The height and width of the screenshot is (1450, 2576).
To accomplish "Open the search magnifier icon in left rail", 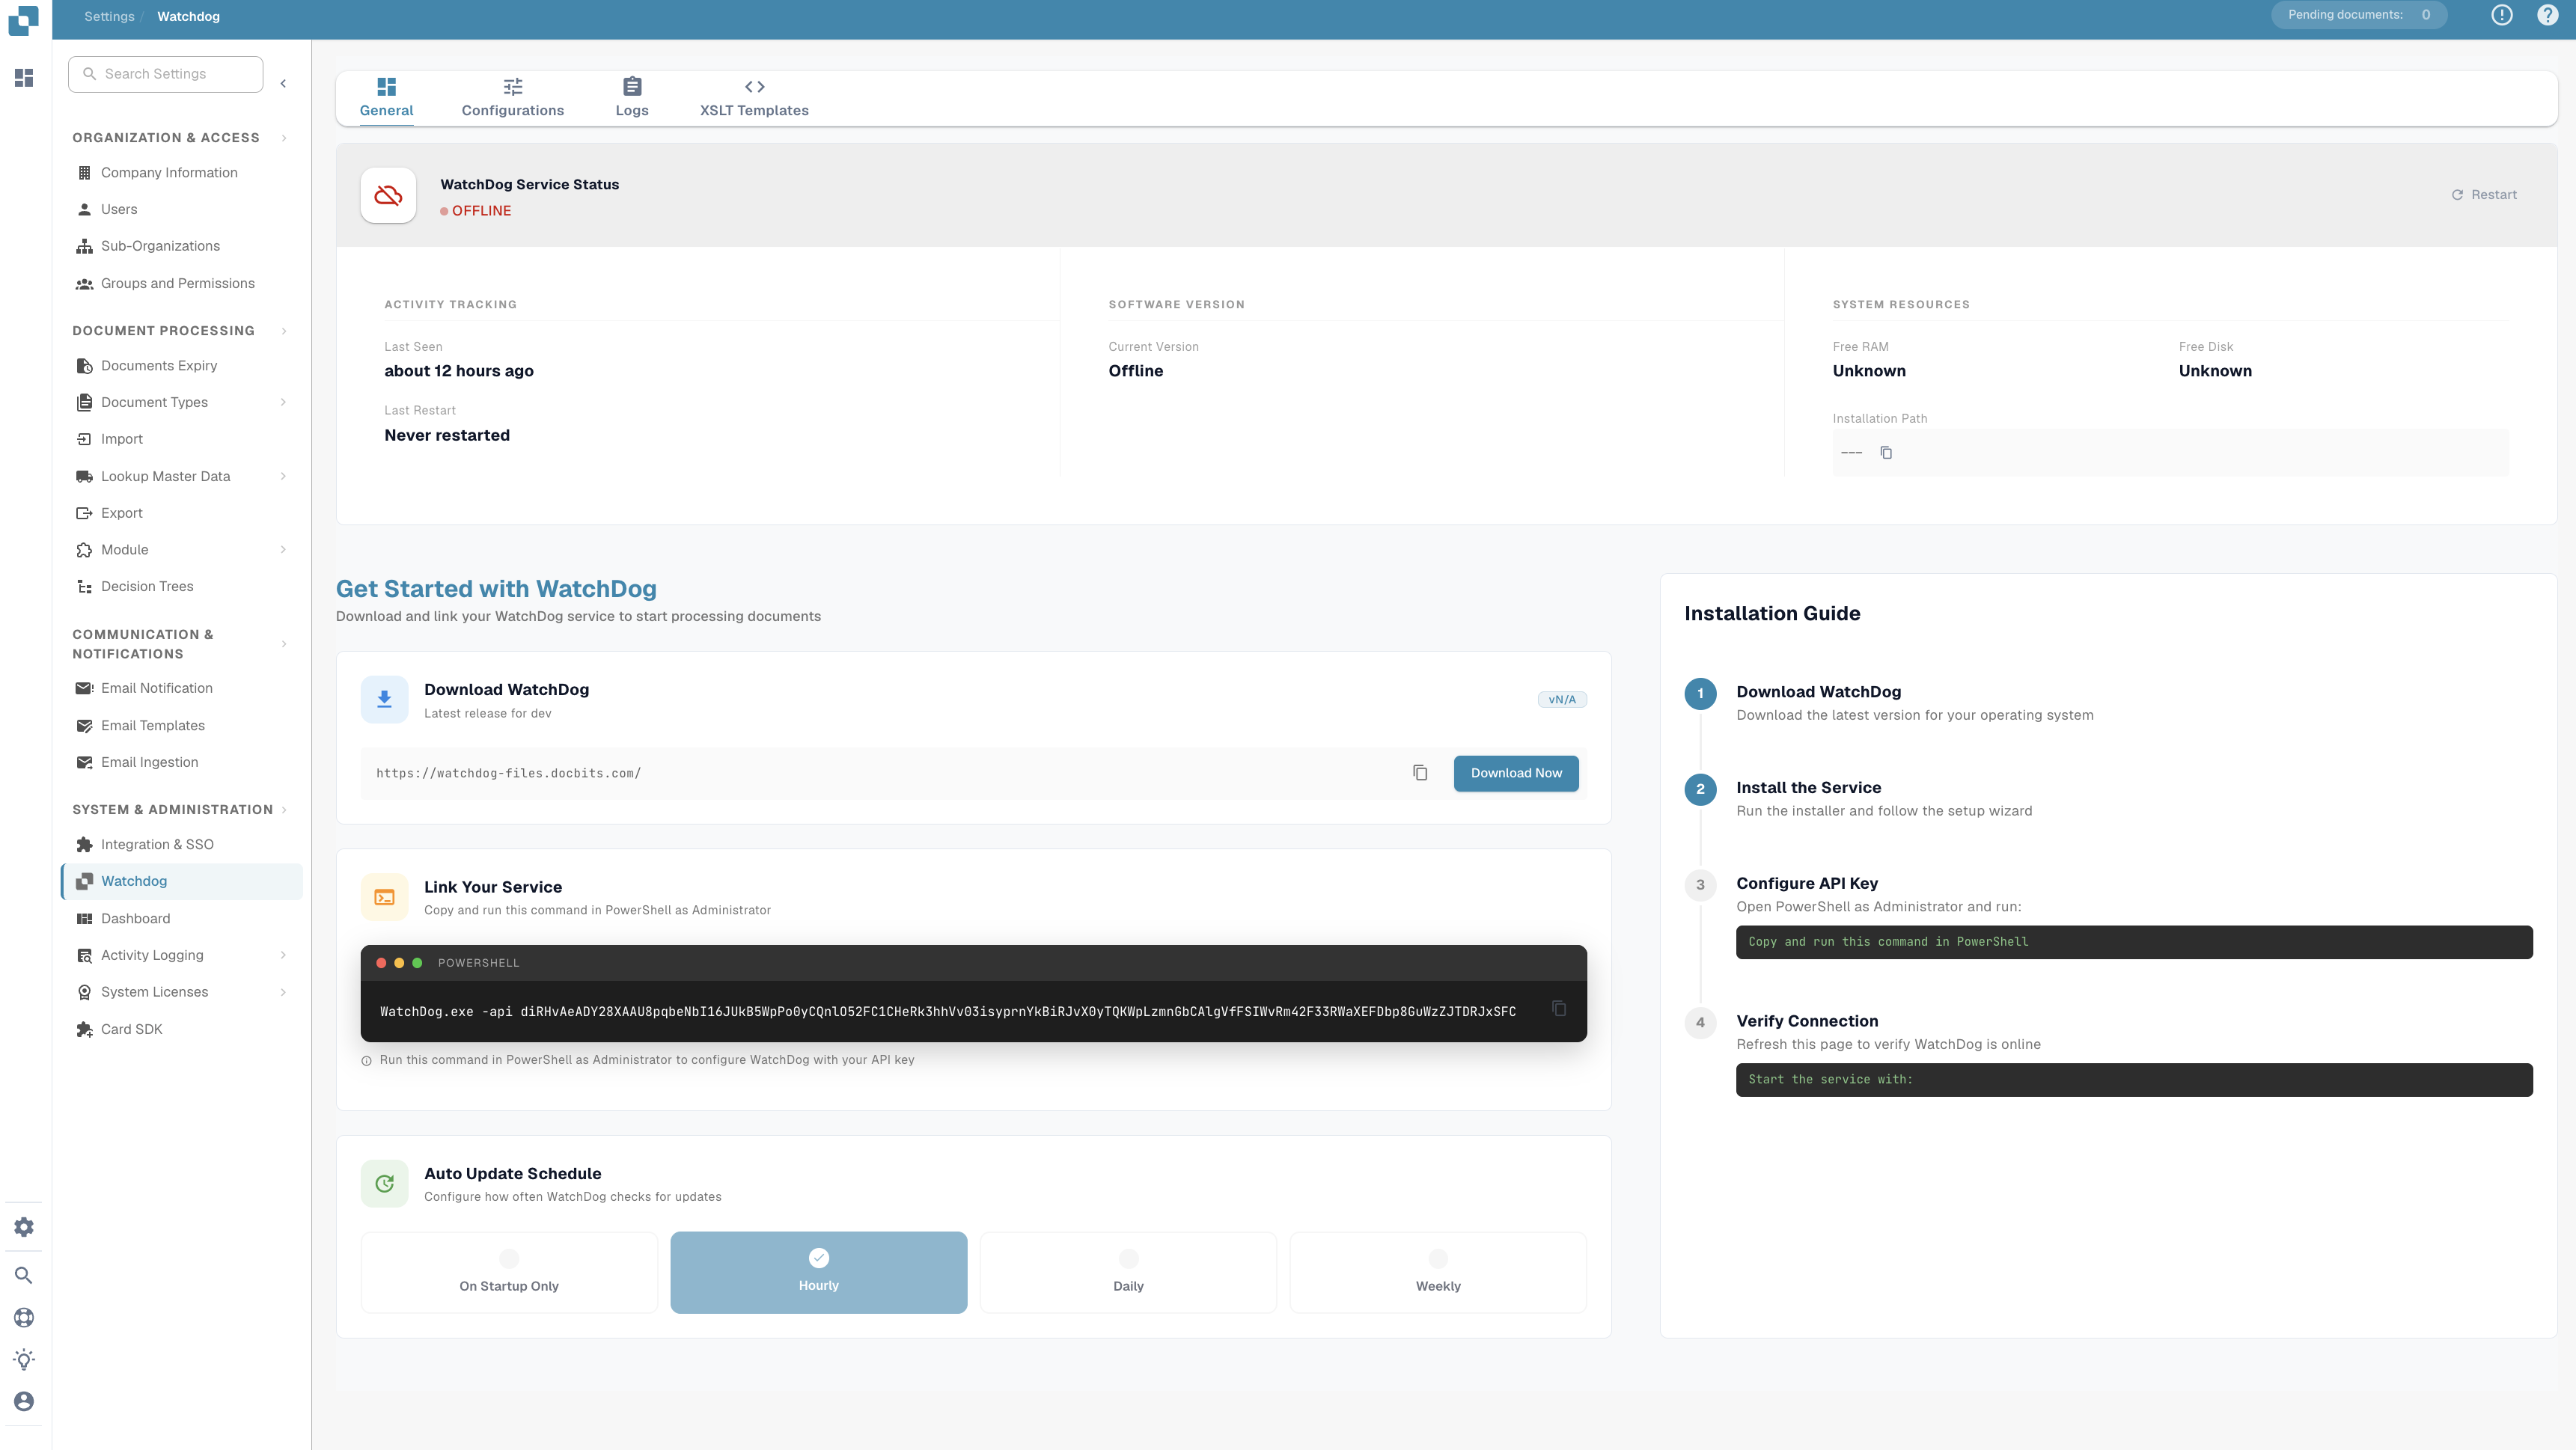I will click(x=24, y=1275).
